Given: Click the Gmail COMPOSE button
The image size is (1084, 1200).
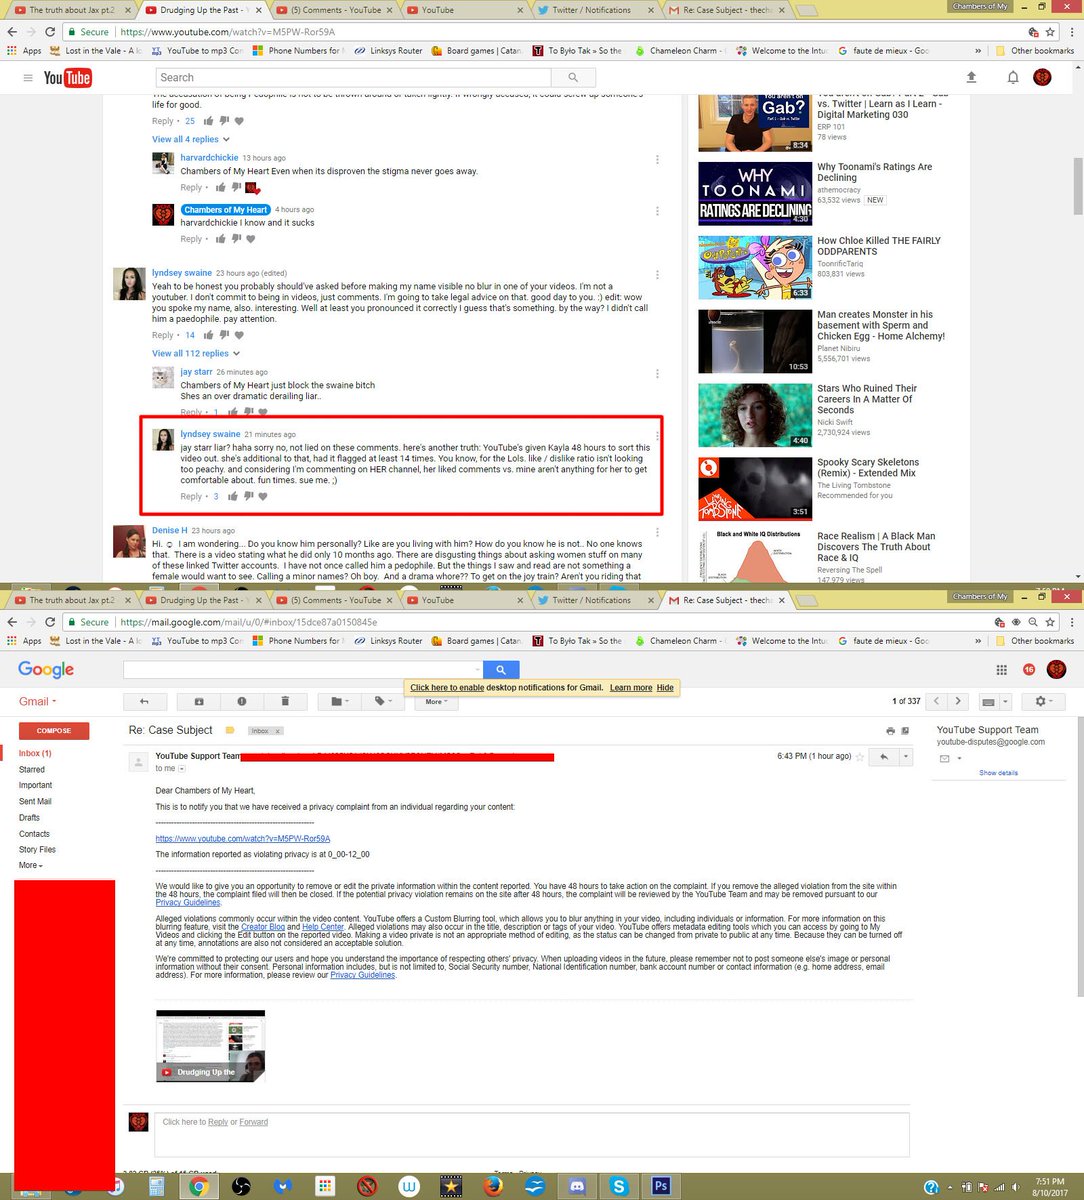Looking at the screenshot, I should pyautogui.click(x=54, y=730).
